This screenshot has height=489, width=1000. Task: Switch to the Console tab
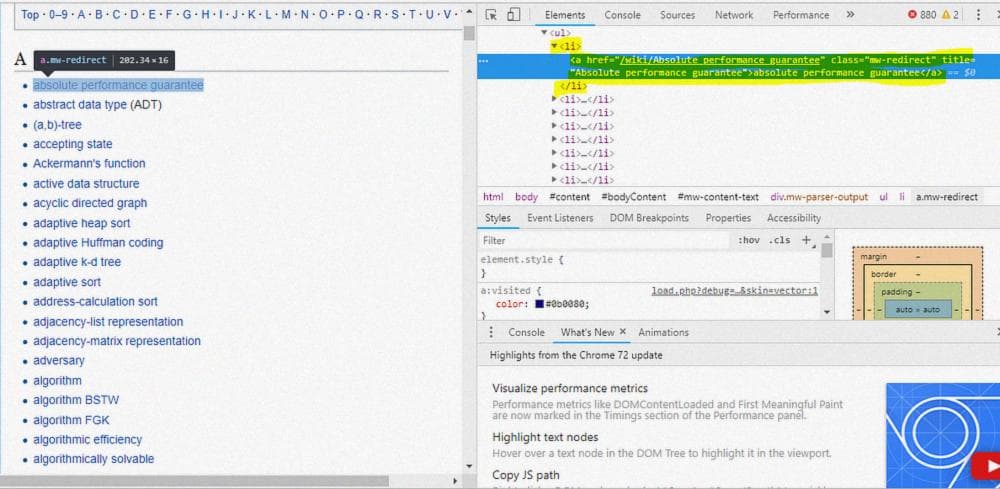622,15
